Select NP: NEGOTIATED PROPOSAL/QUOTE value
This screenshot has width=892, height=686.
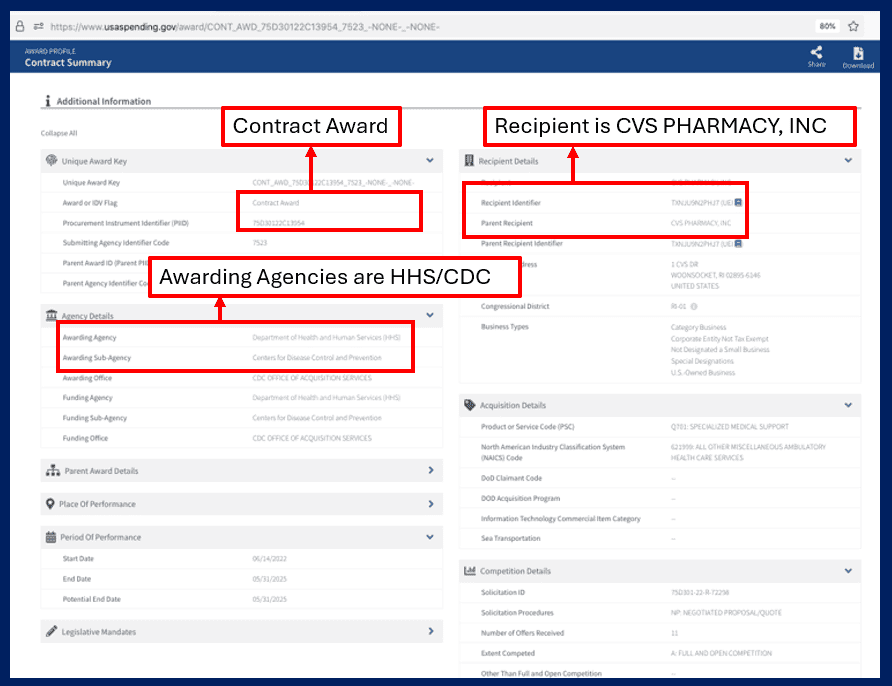tap(726, 613)
